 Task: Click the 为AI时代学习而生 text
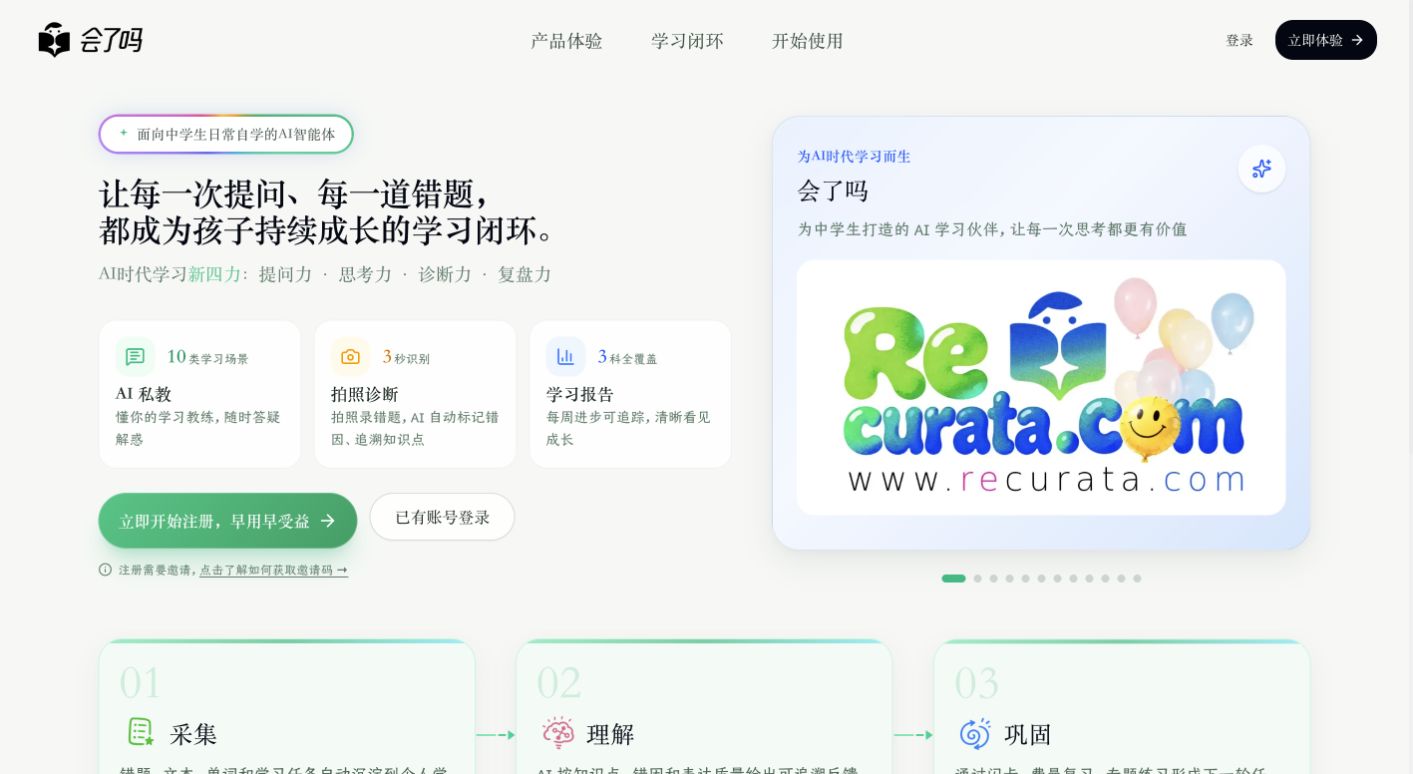point(854,156)
